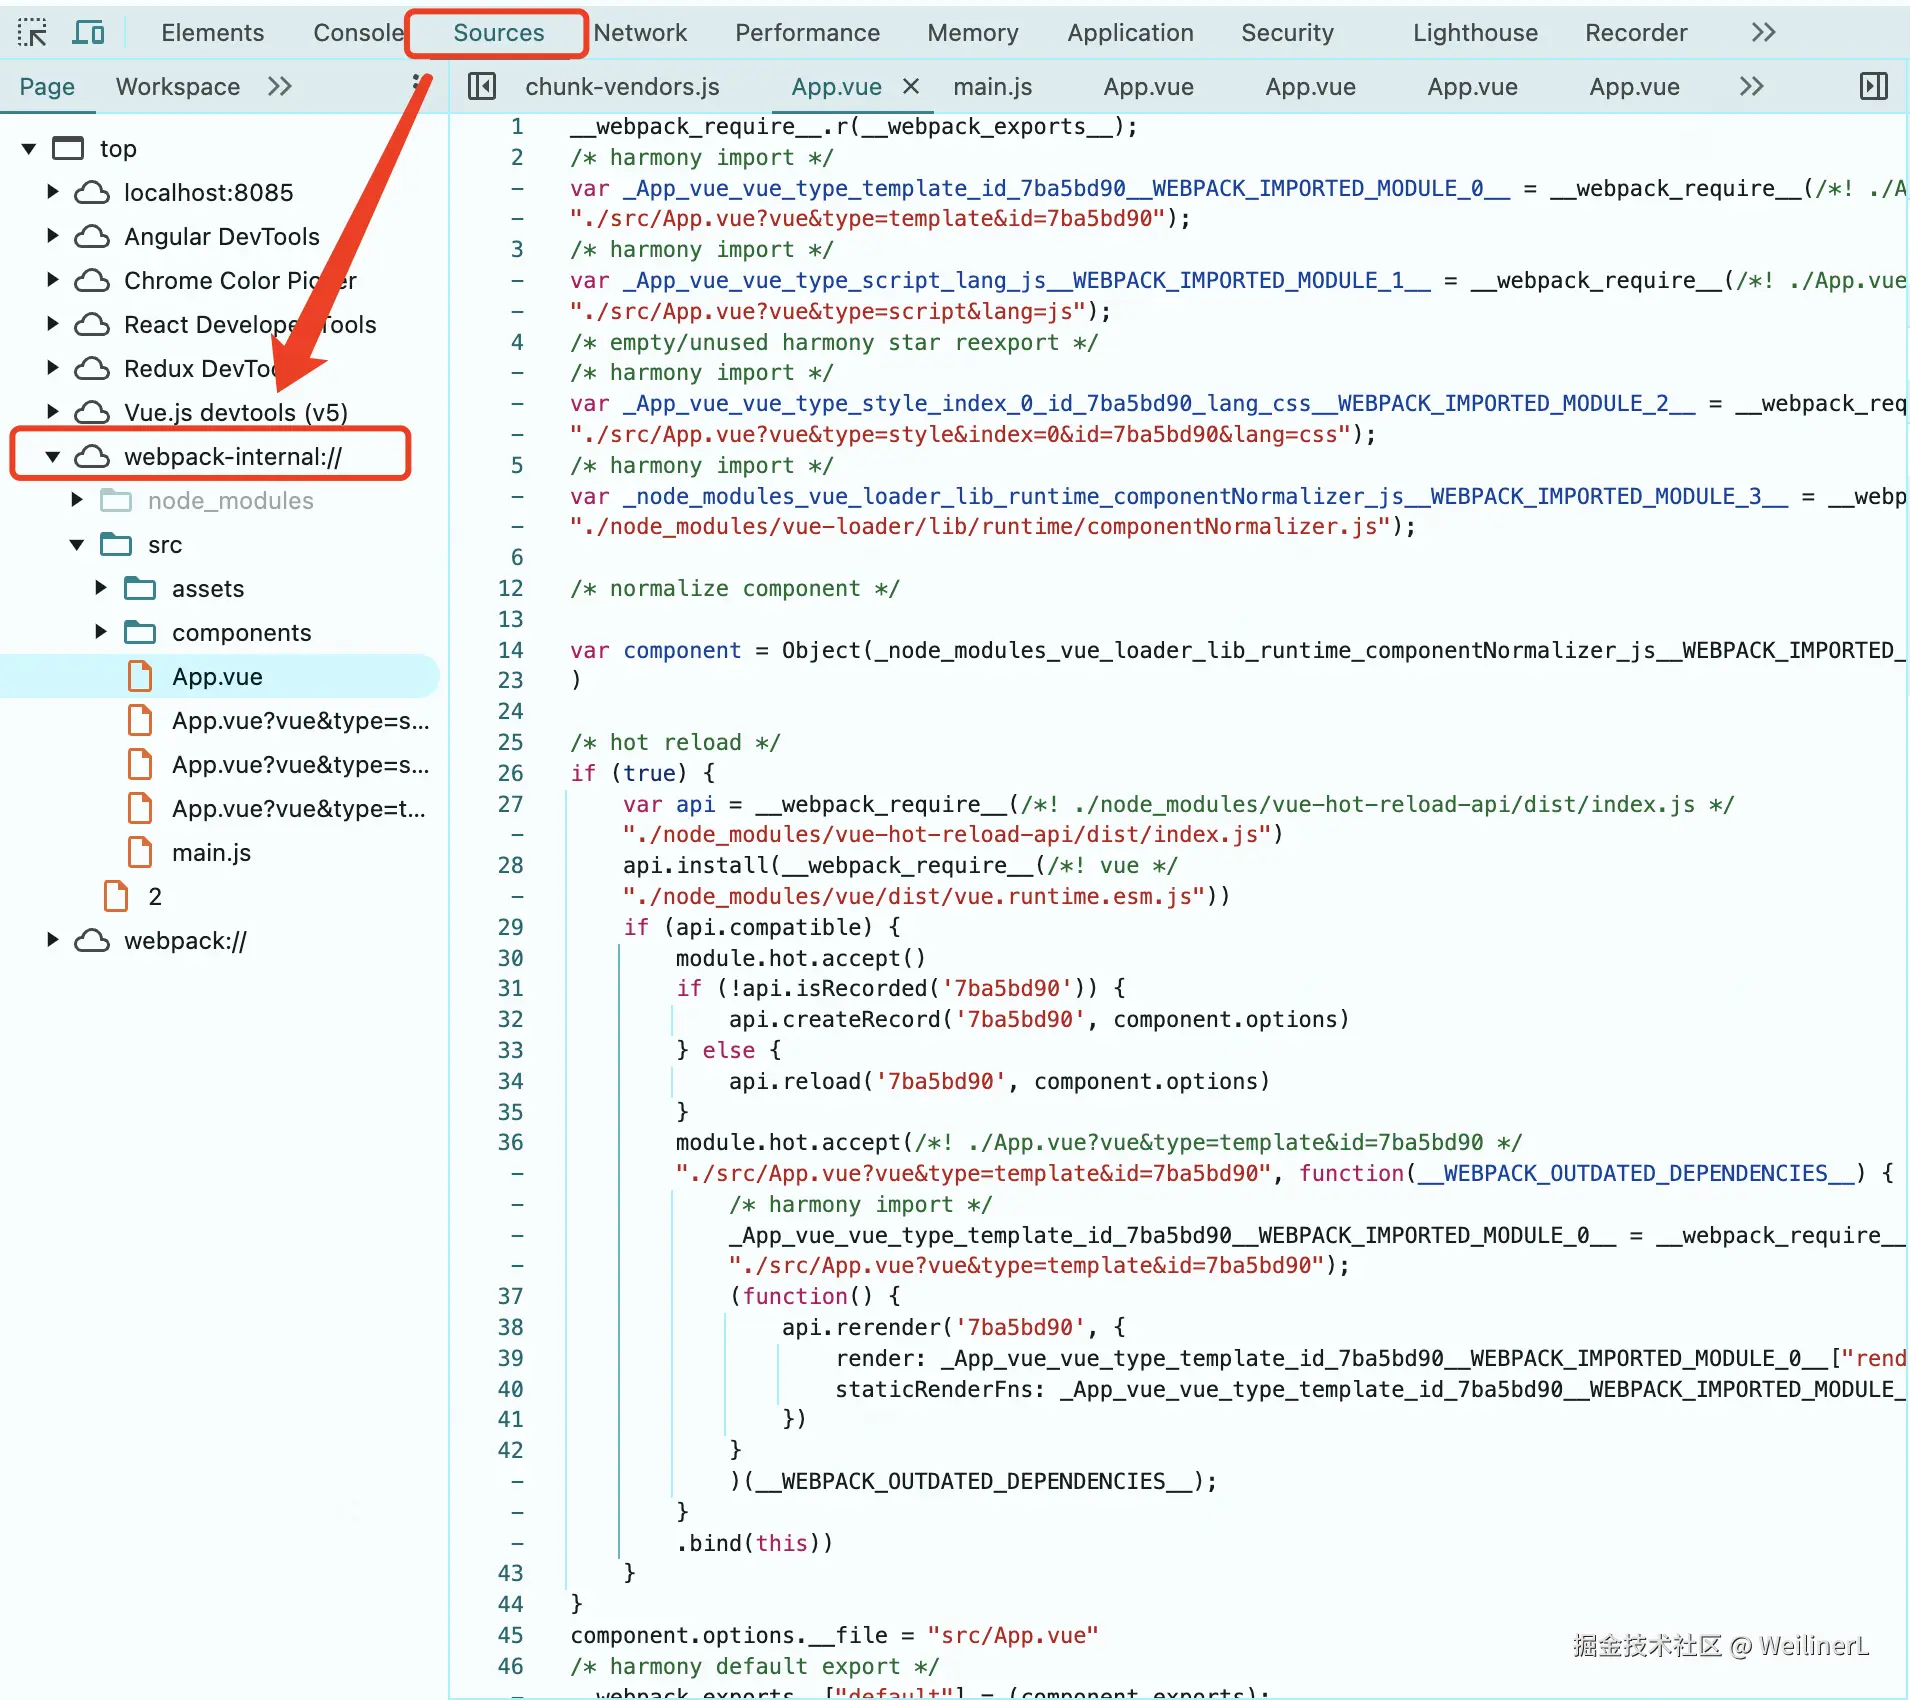
Task: Switch to the Network tab
Action: (640, 33)
